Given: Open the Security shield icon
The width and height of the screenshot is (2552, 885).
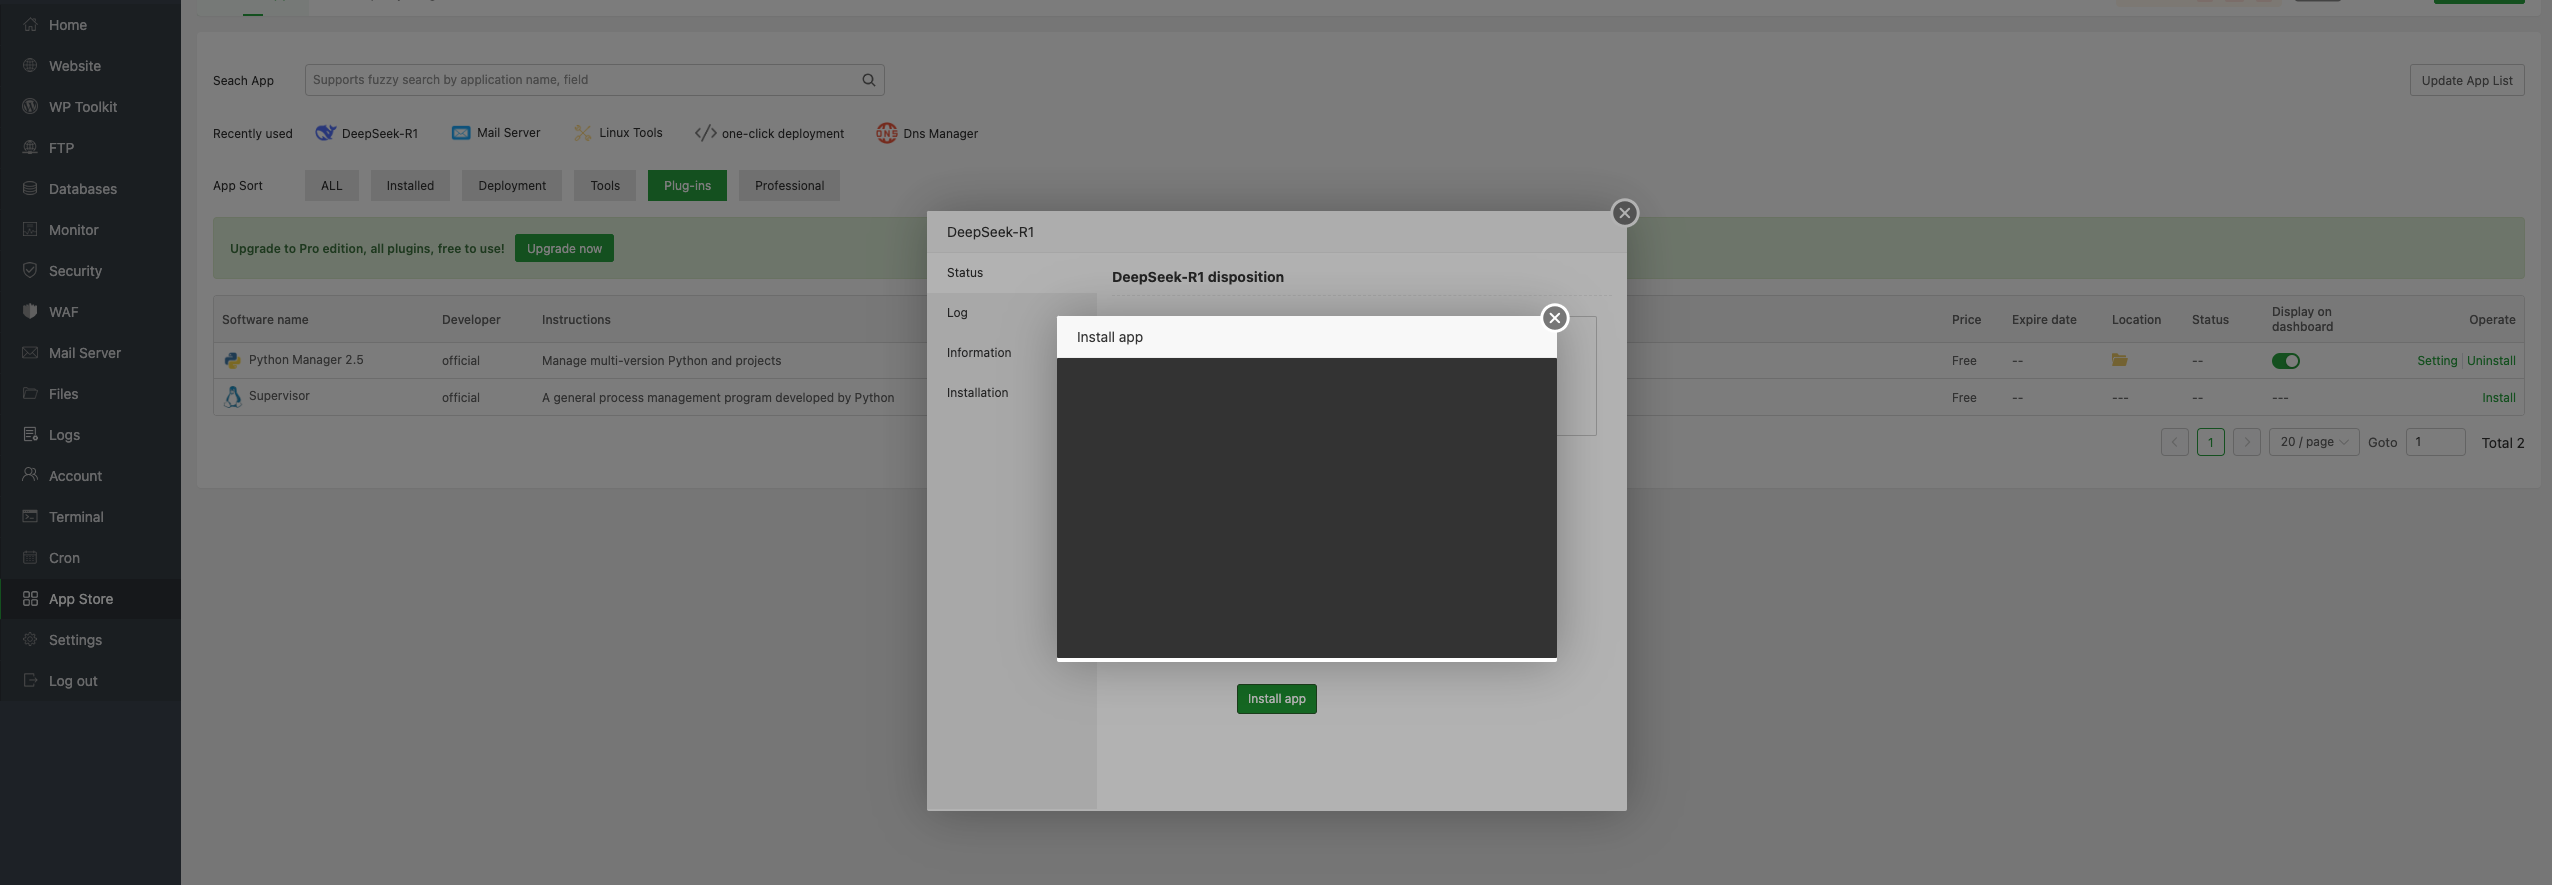Looking at the screenshot, I should 30,271.
